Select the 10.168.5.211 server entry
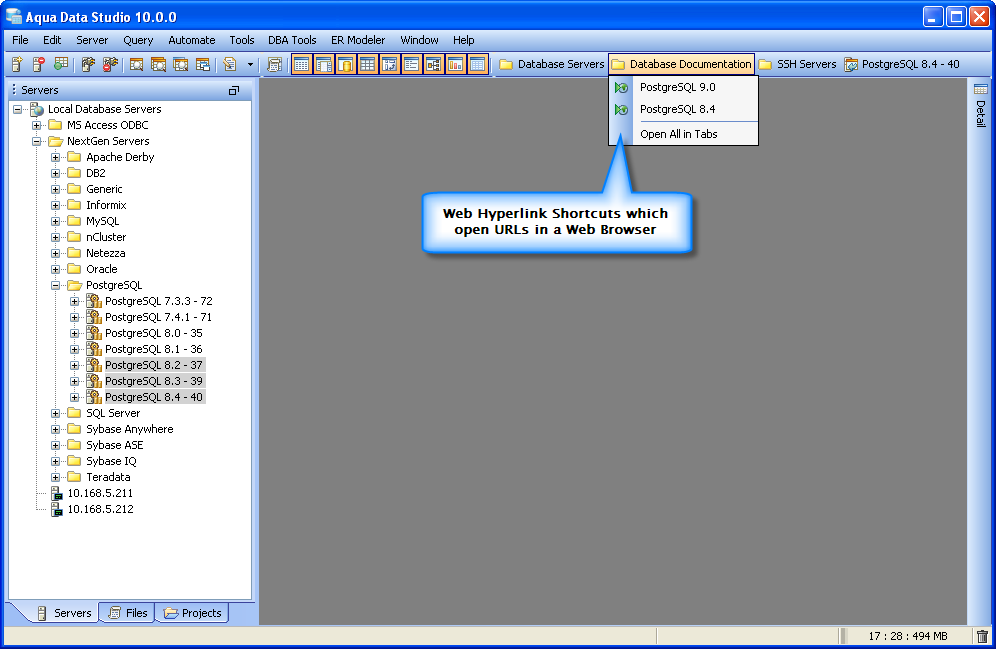The height and width of the screenshot is (649, 996). pyautogui.click(x=100, y=493)
